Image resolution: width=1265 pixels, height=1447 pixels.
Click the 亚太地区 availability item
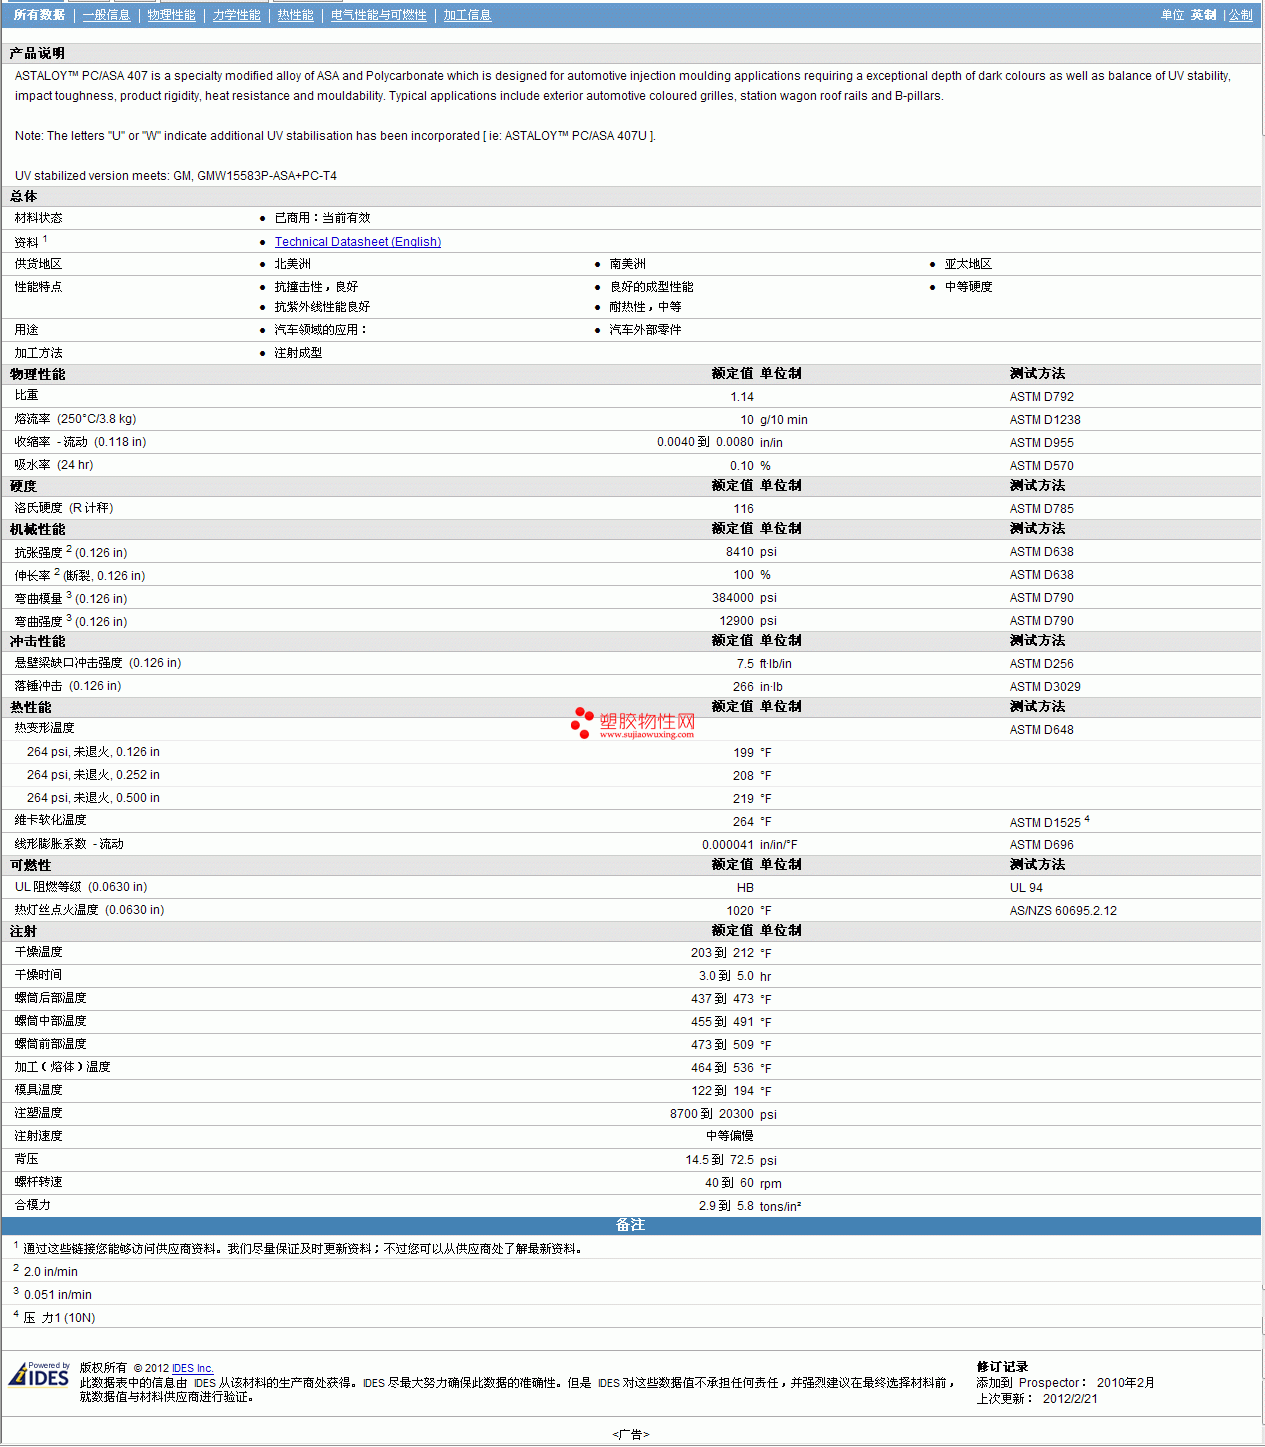(968, 264)
